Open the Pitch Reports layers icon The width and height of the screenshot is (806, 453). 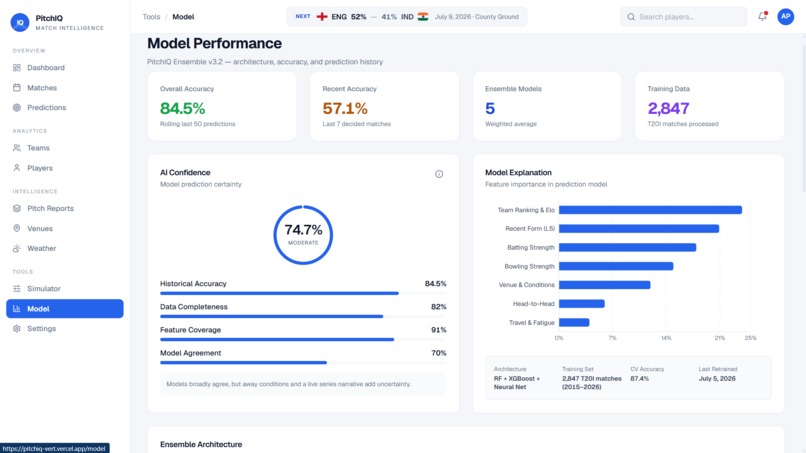16,208
